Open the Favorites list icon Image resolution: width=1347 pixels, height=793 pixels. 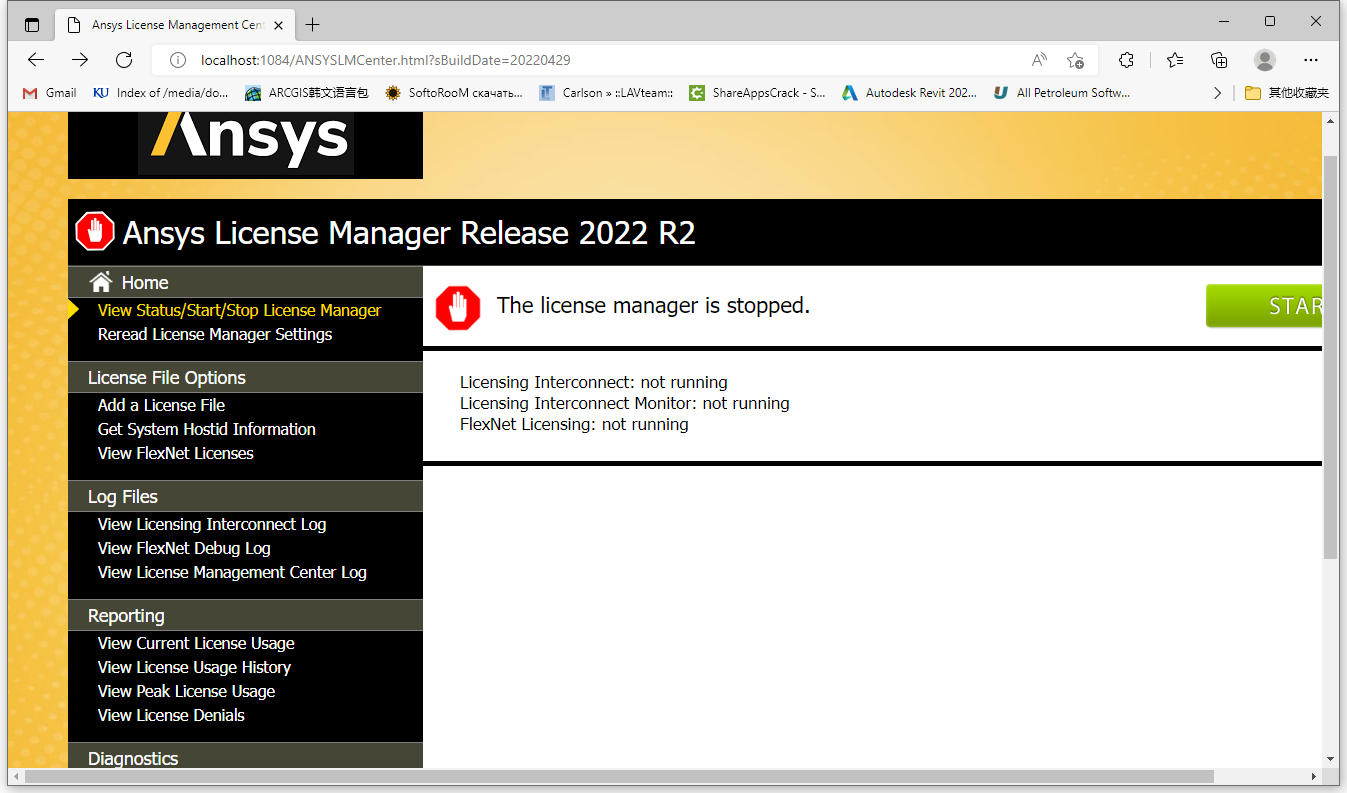1175,60
